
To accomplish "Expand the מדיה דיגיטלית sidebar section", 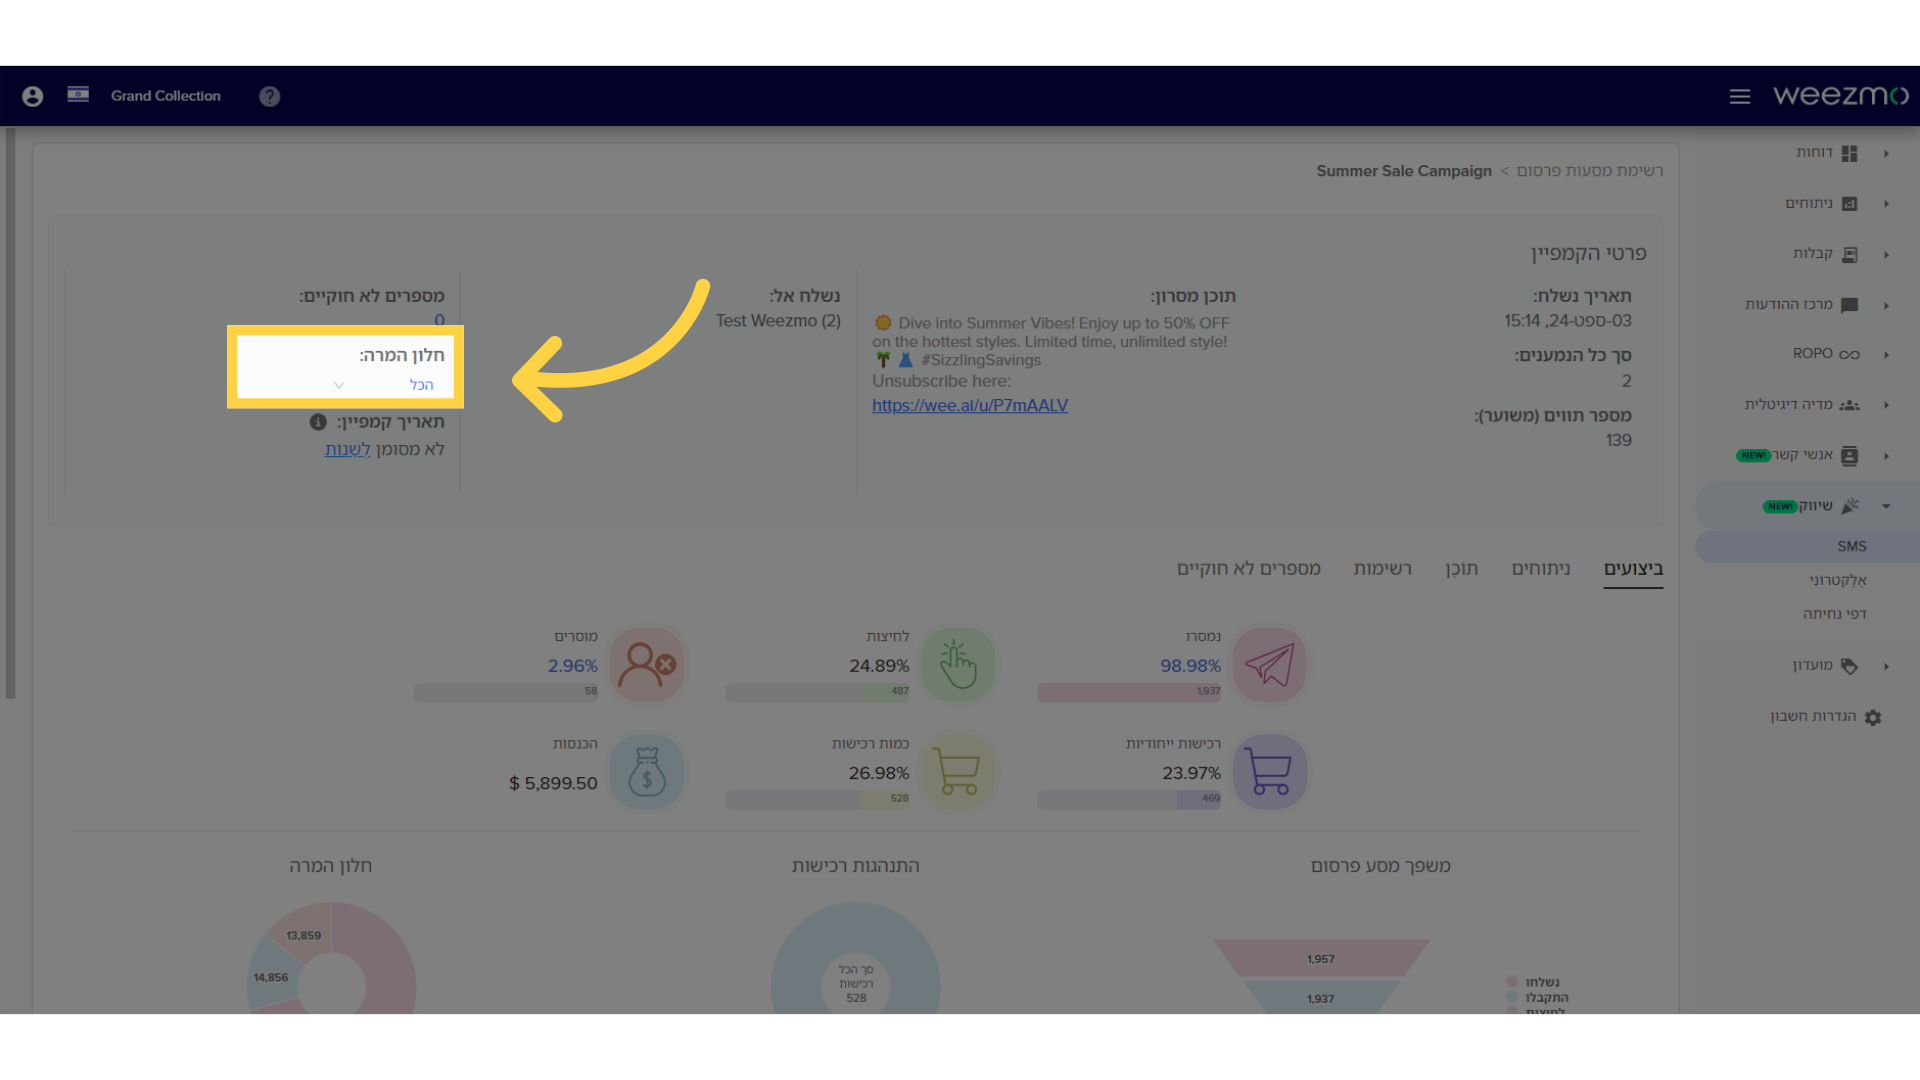I will pos(1886,405).
